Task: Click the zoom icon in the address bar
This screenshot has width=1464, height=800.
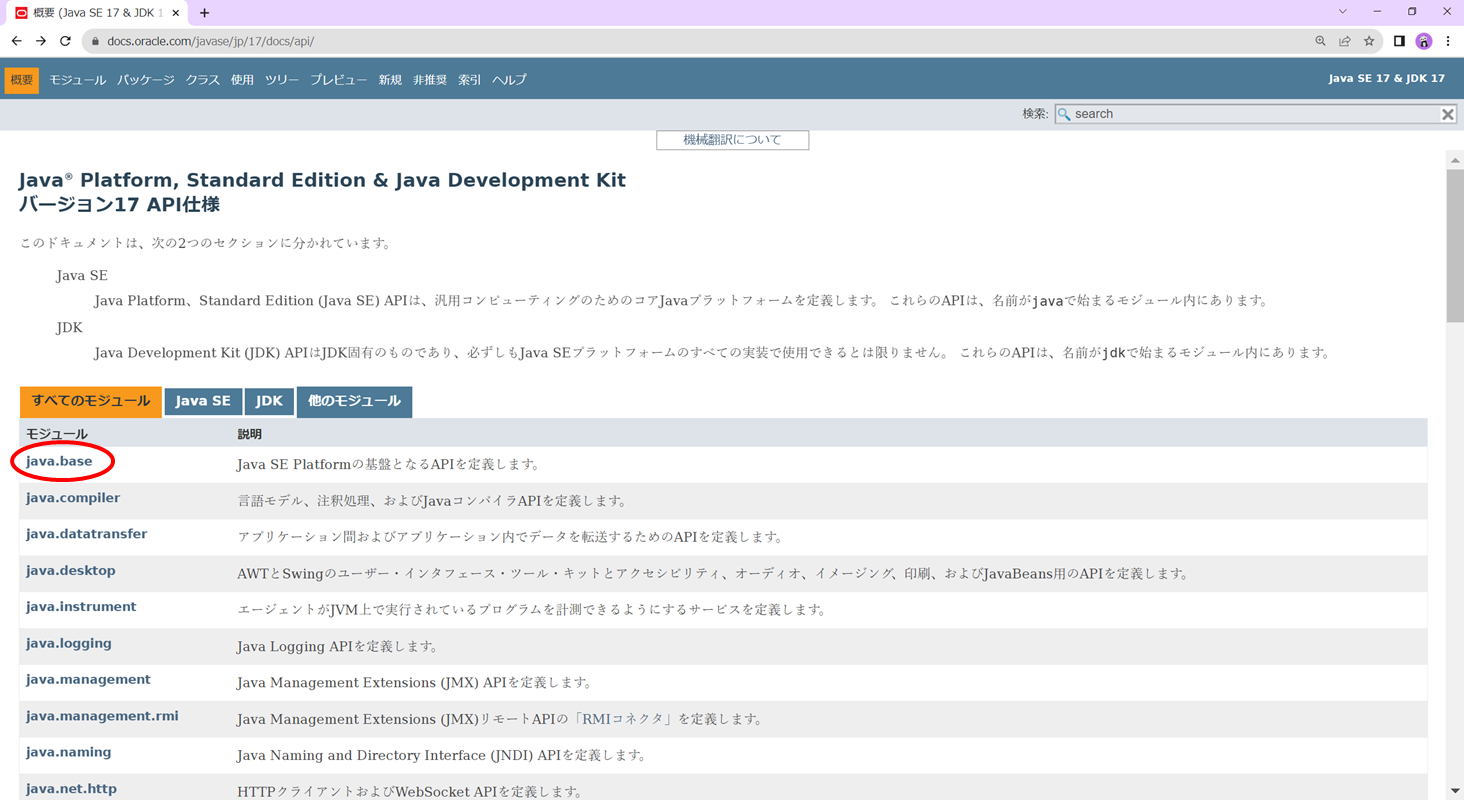Action: 1320,43
